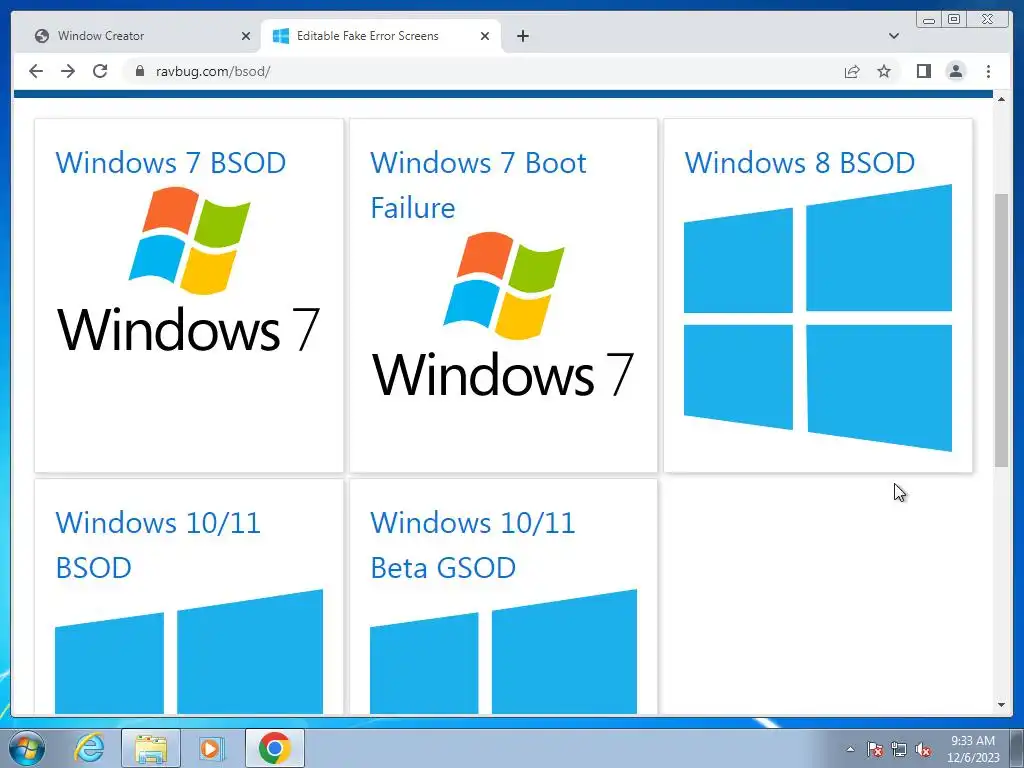The image size is (1024, 768).
Task: Open the Chrome profile avatar
Action: click(x=955, y=71)
